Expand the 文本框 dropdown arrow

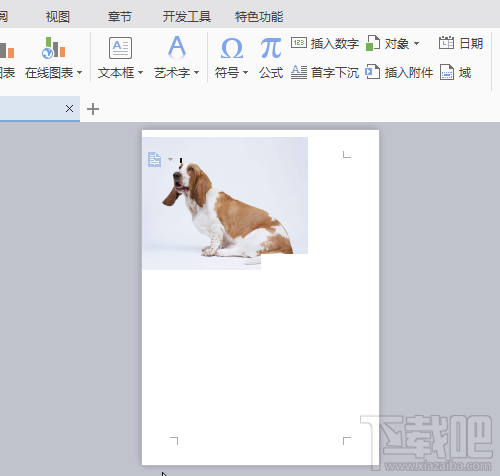click(140, 72)
